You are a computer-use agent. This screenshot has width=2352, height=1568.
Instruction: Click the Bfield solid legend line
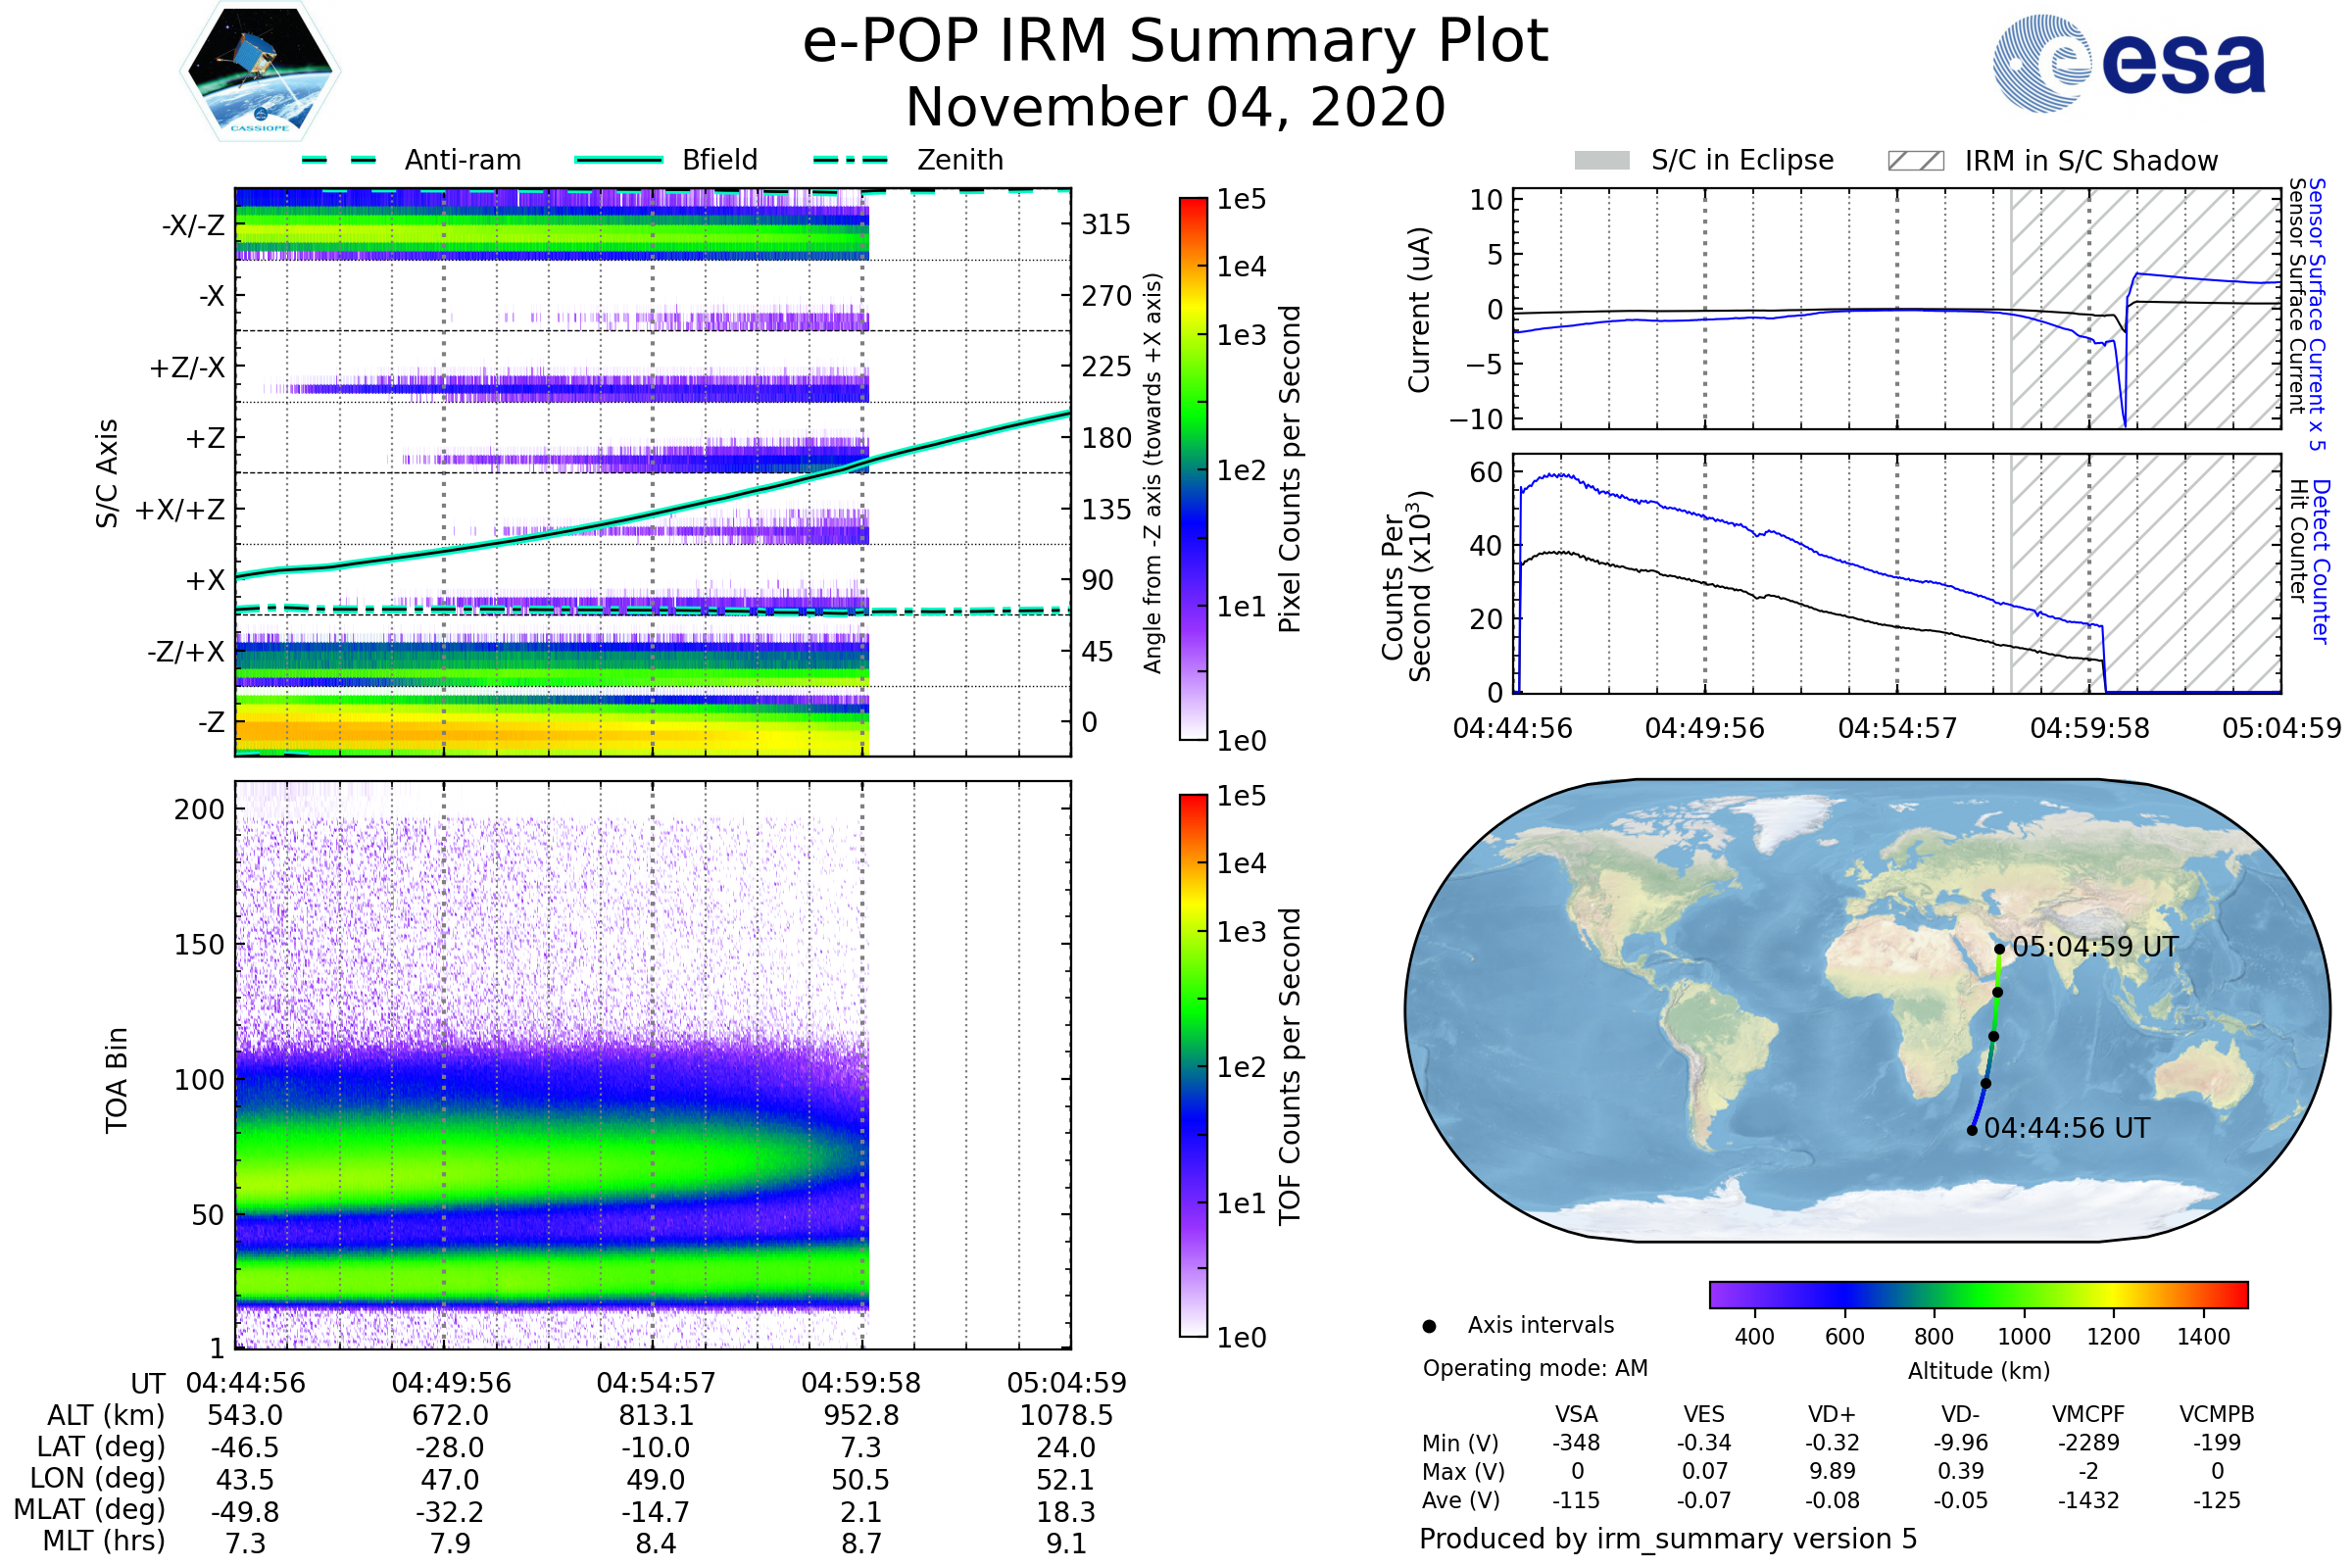tap(619, 160)
